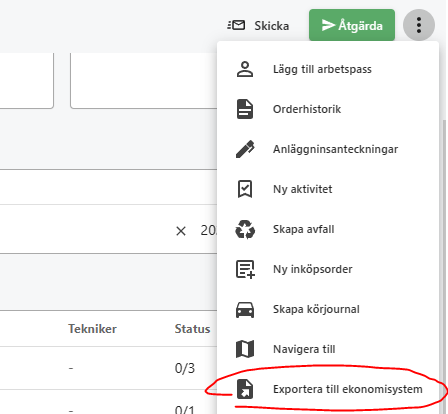
Task: Click the Status column header
Action: pyautogui.click(x=192, y=329)
